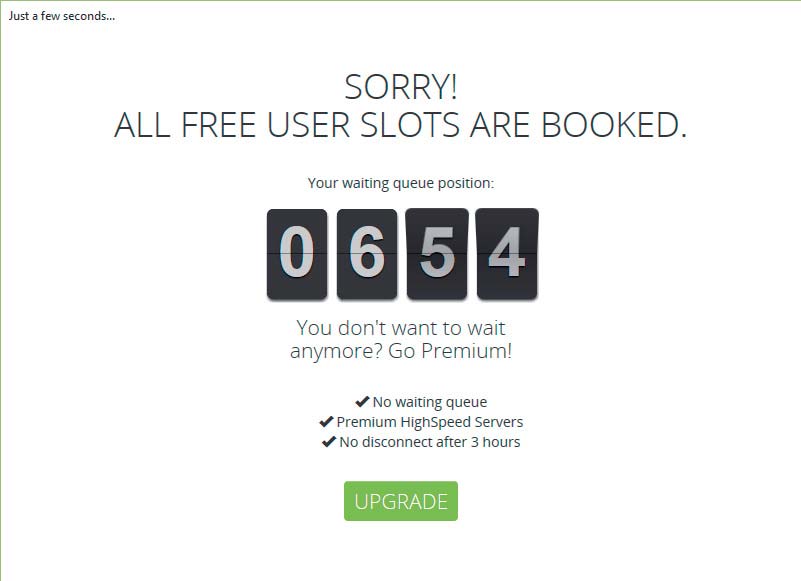
Task: Click the green UPGRADE button
Action: (x=400, y=501)
